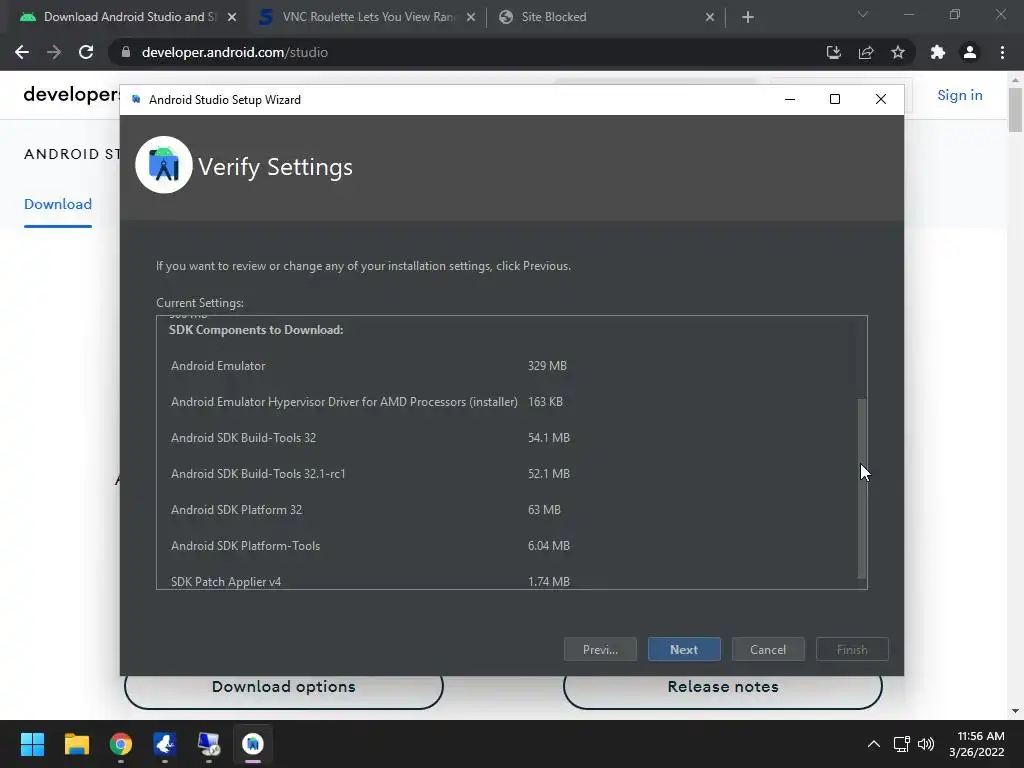Click the Sign in link
1024x768 pixels.
pos(959,95)
